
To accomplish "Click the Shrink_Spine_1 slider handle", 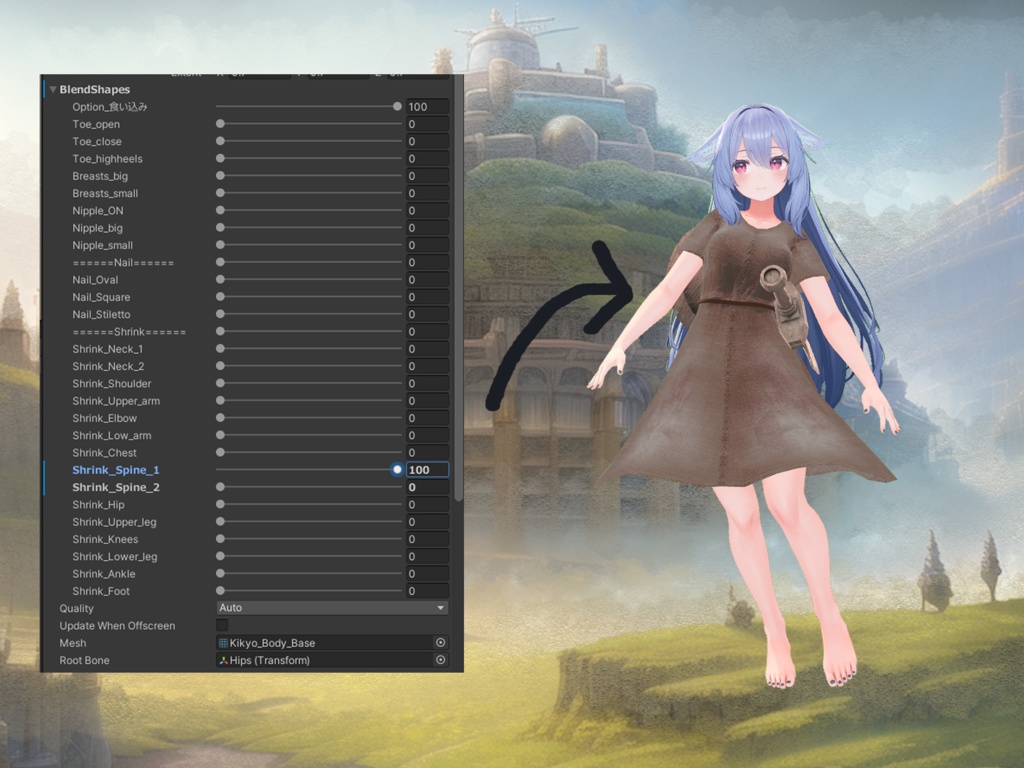I will coord(397,469).
